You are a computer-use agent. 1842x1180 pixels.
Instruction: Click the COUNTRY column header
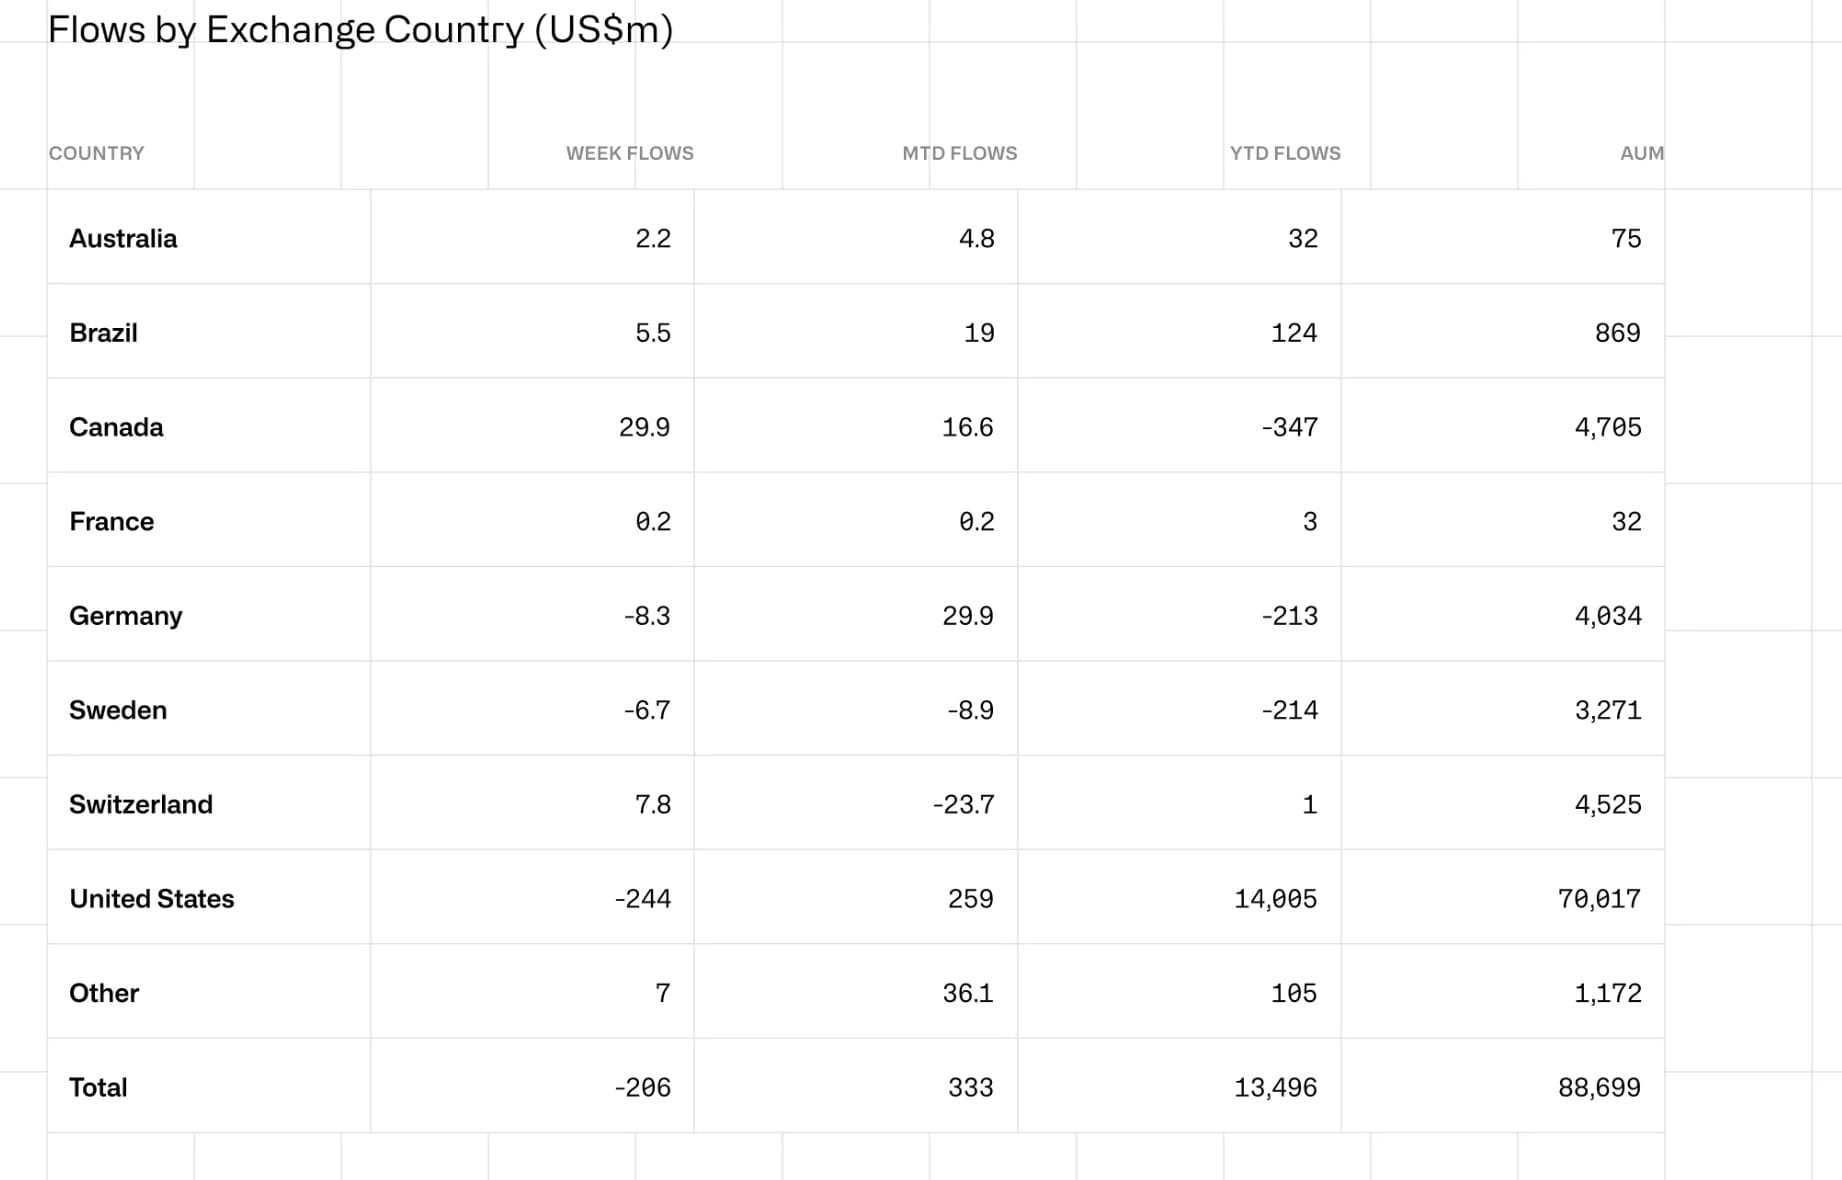[x=97, y=153]
